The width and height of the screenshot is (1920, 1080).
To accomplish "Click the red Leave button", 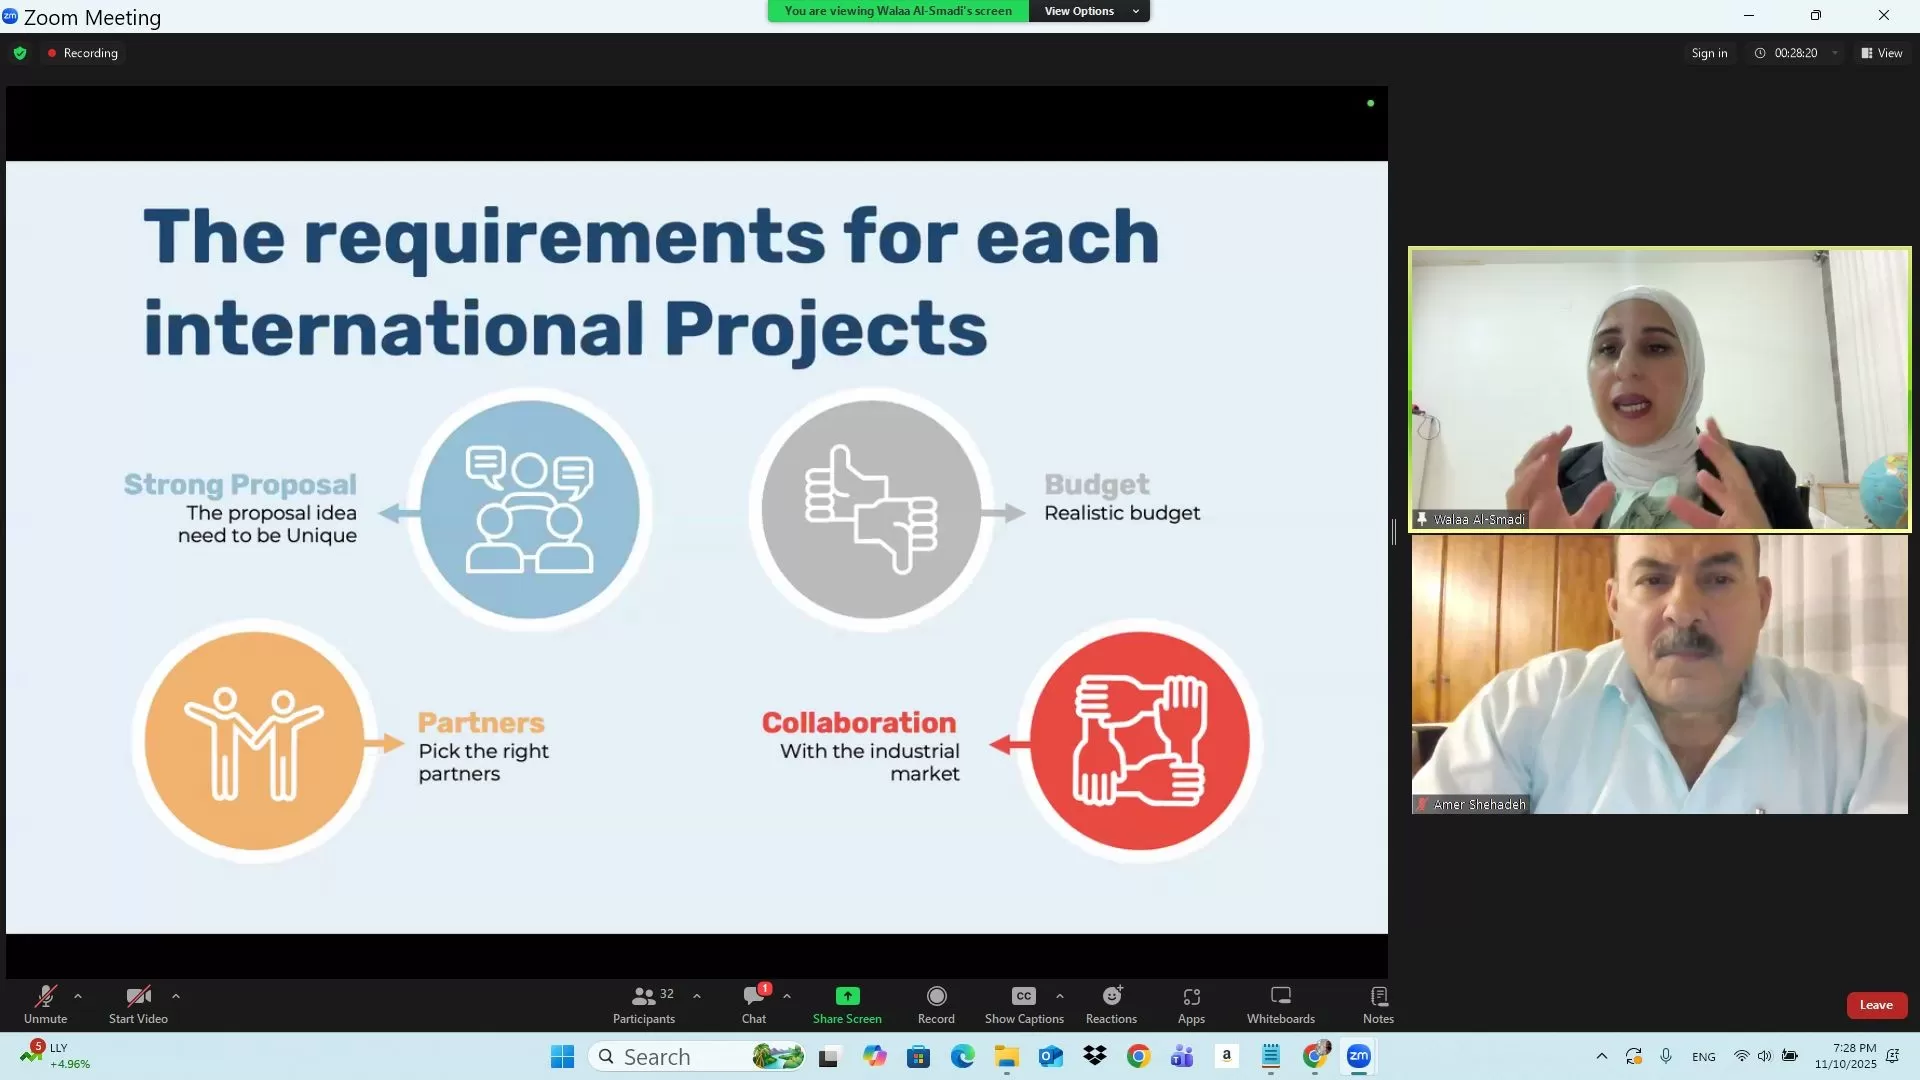I will pos(1876,1005).
